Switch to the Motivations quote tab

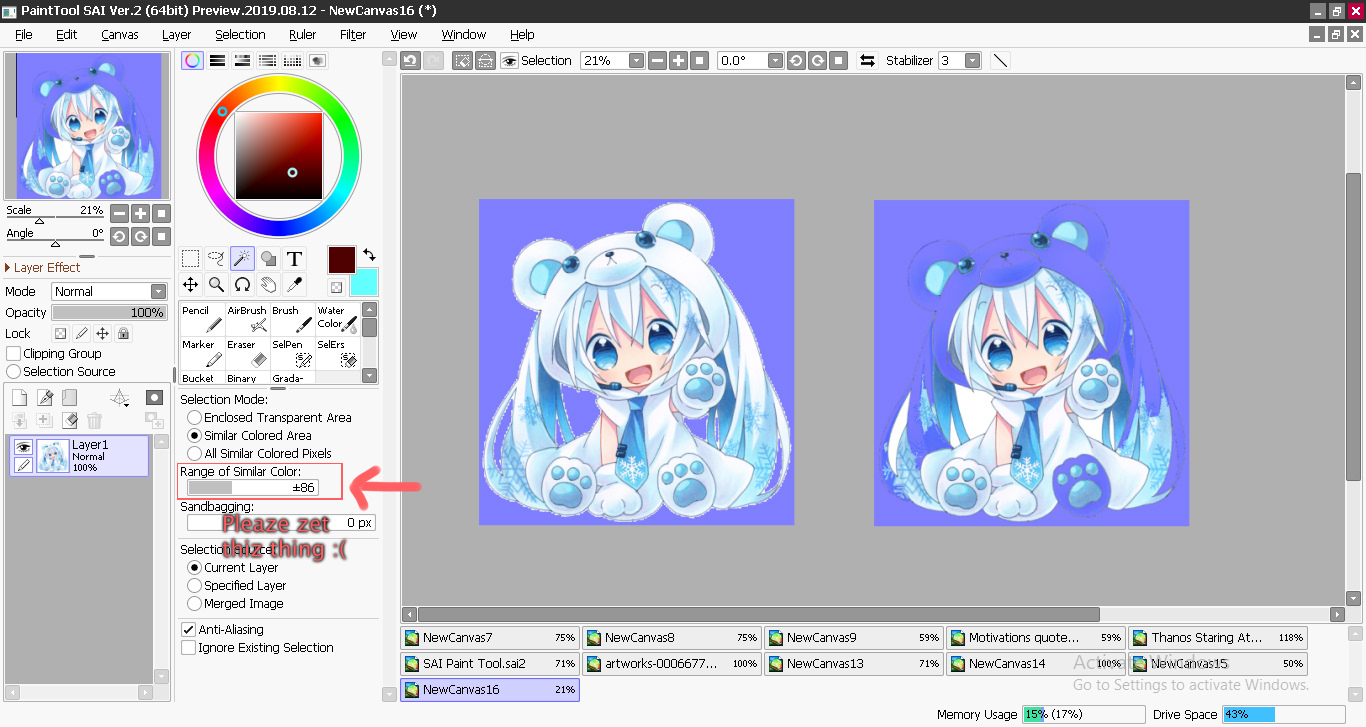(1036, 637)
